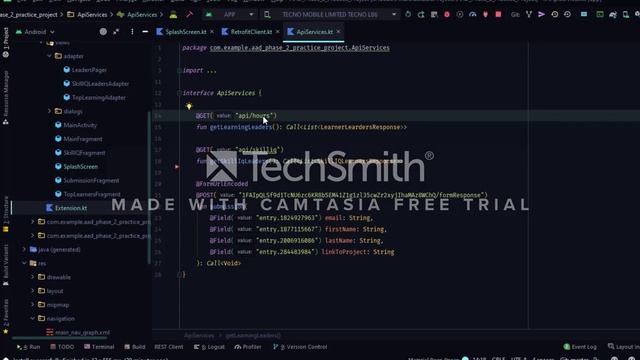Image resolution: width=640 pixels, height=360 pixels.
Task: Close the SplashScreen.kt tab
Action: [212, 32]
